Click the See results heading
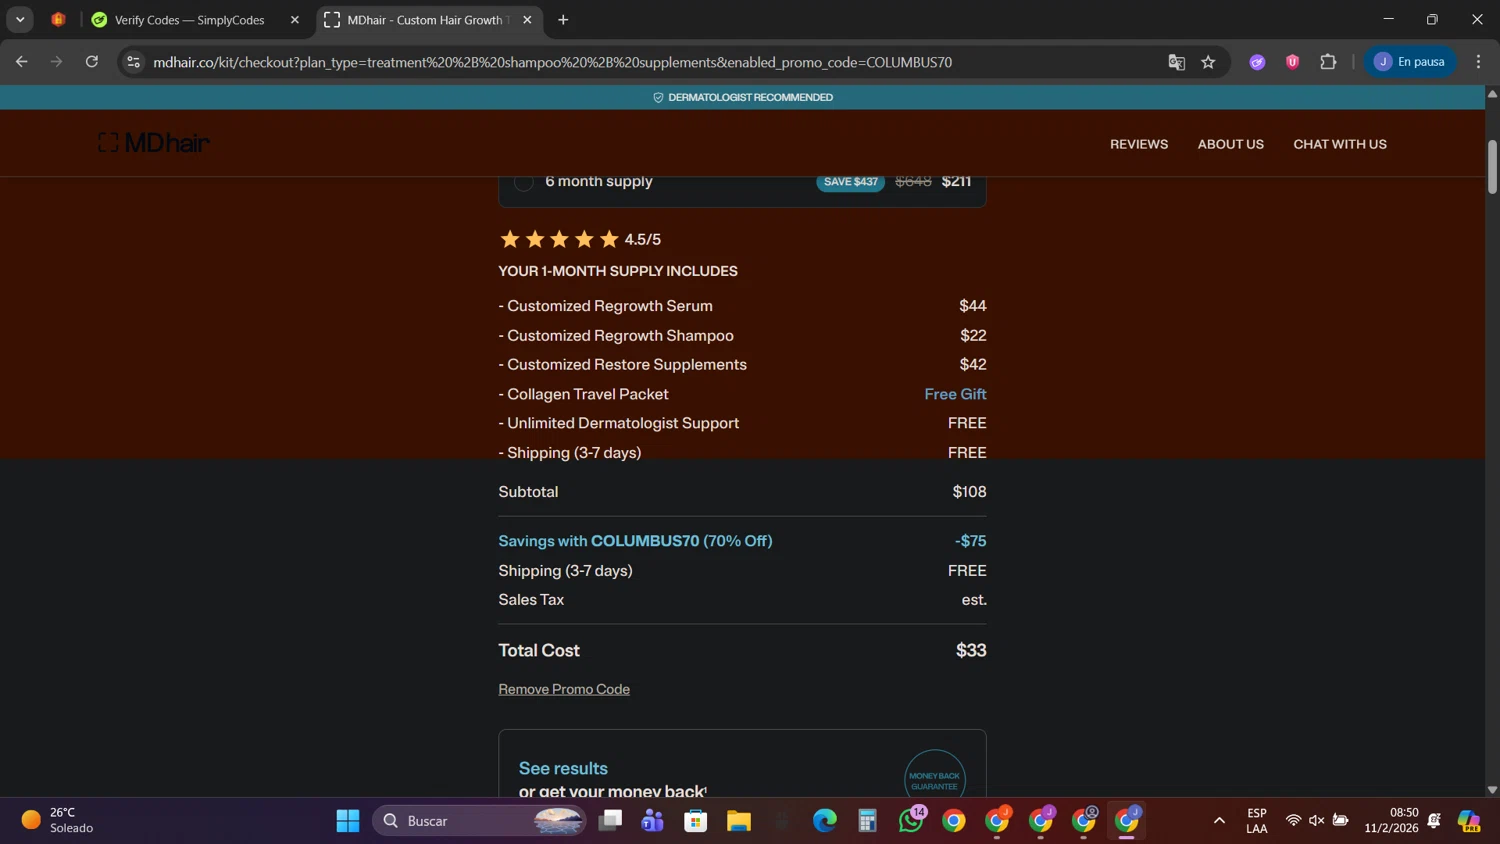This screenshot has width=1500, height=844. (563, 768)
